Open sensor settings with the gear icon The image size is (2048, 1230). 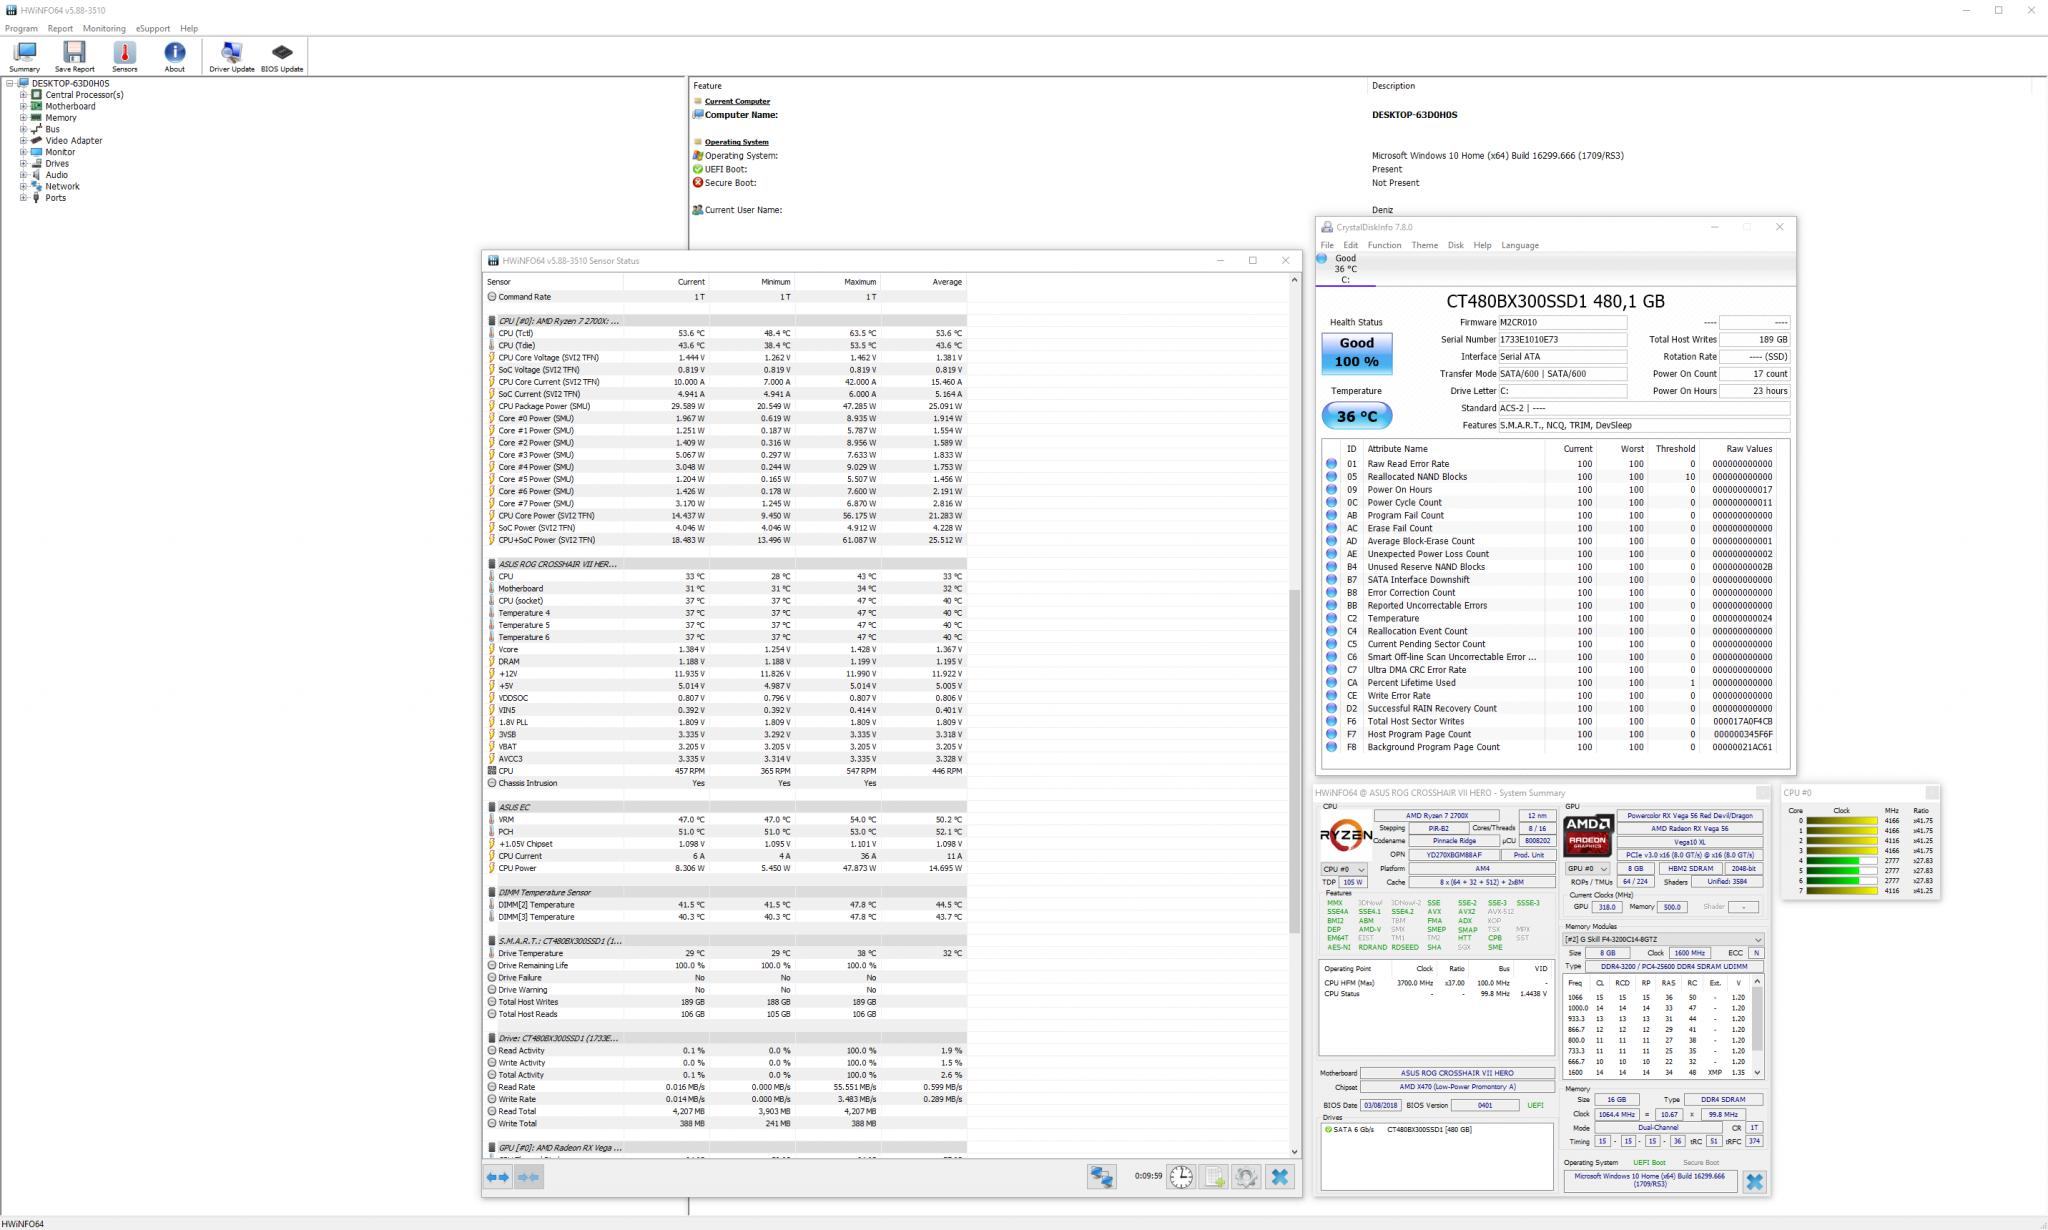point(1246,1177)
